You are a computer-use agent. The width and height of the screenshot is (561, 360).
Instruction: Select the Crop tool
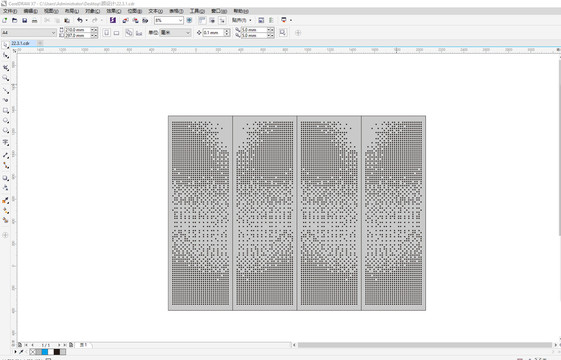point(5,68)
